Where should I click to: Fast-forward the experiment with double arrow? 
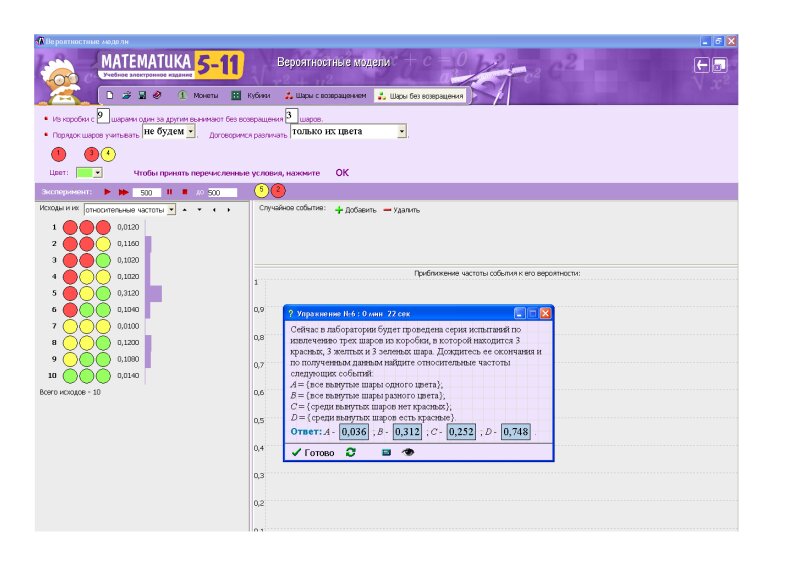point(123,191)
